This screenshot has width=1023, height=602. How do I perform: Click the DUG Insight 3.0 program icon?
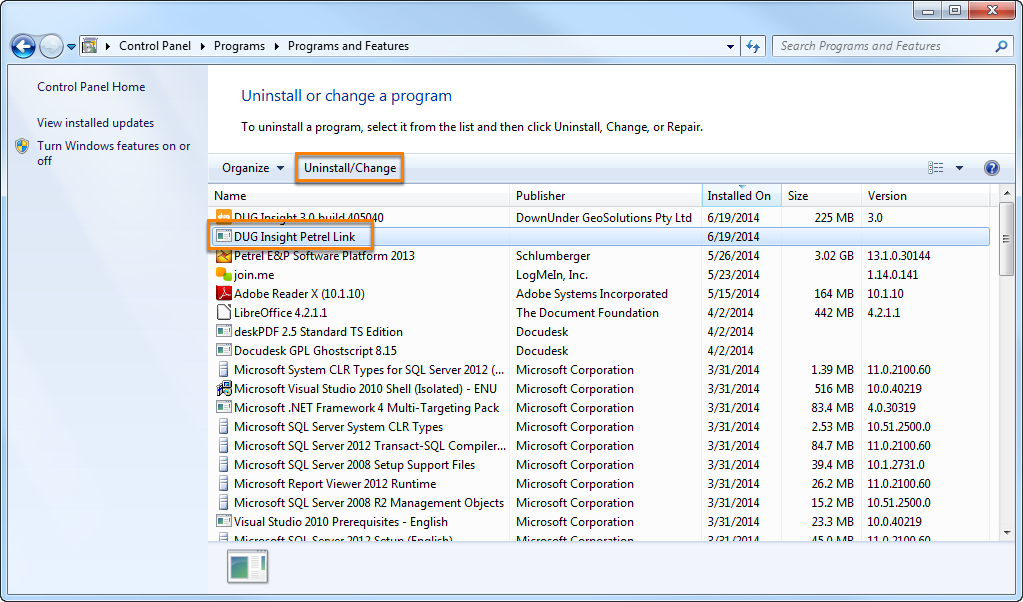click(224, 217)
